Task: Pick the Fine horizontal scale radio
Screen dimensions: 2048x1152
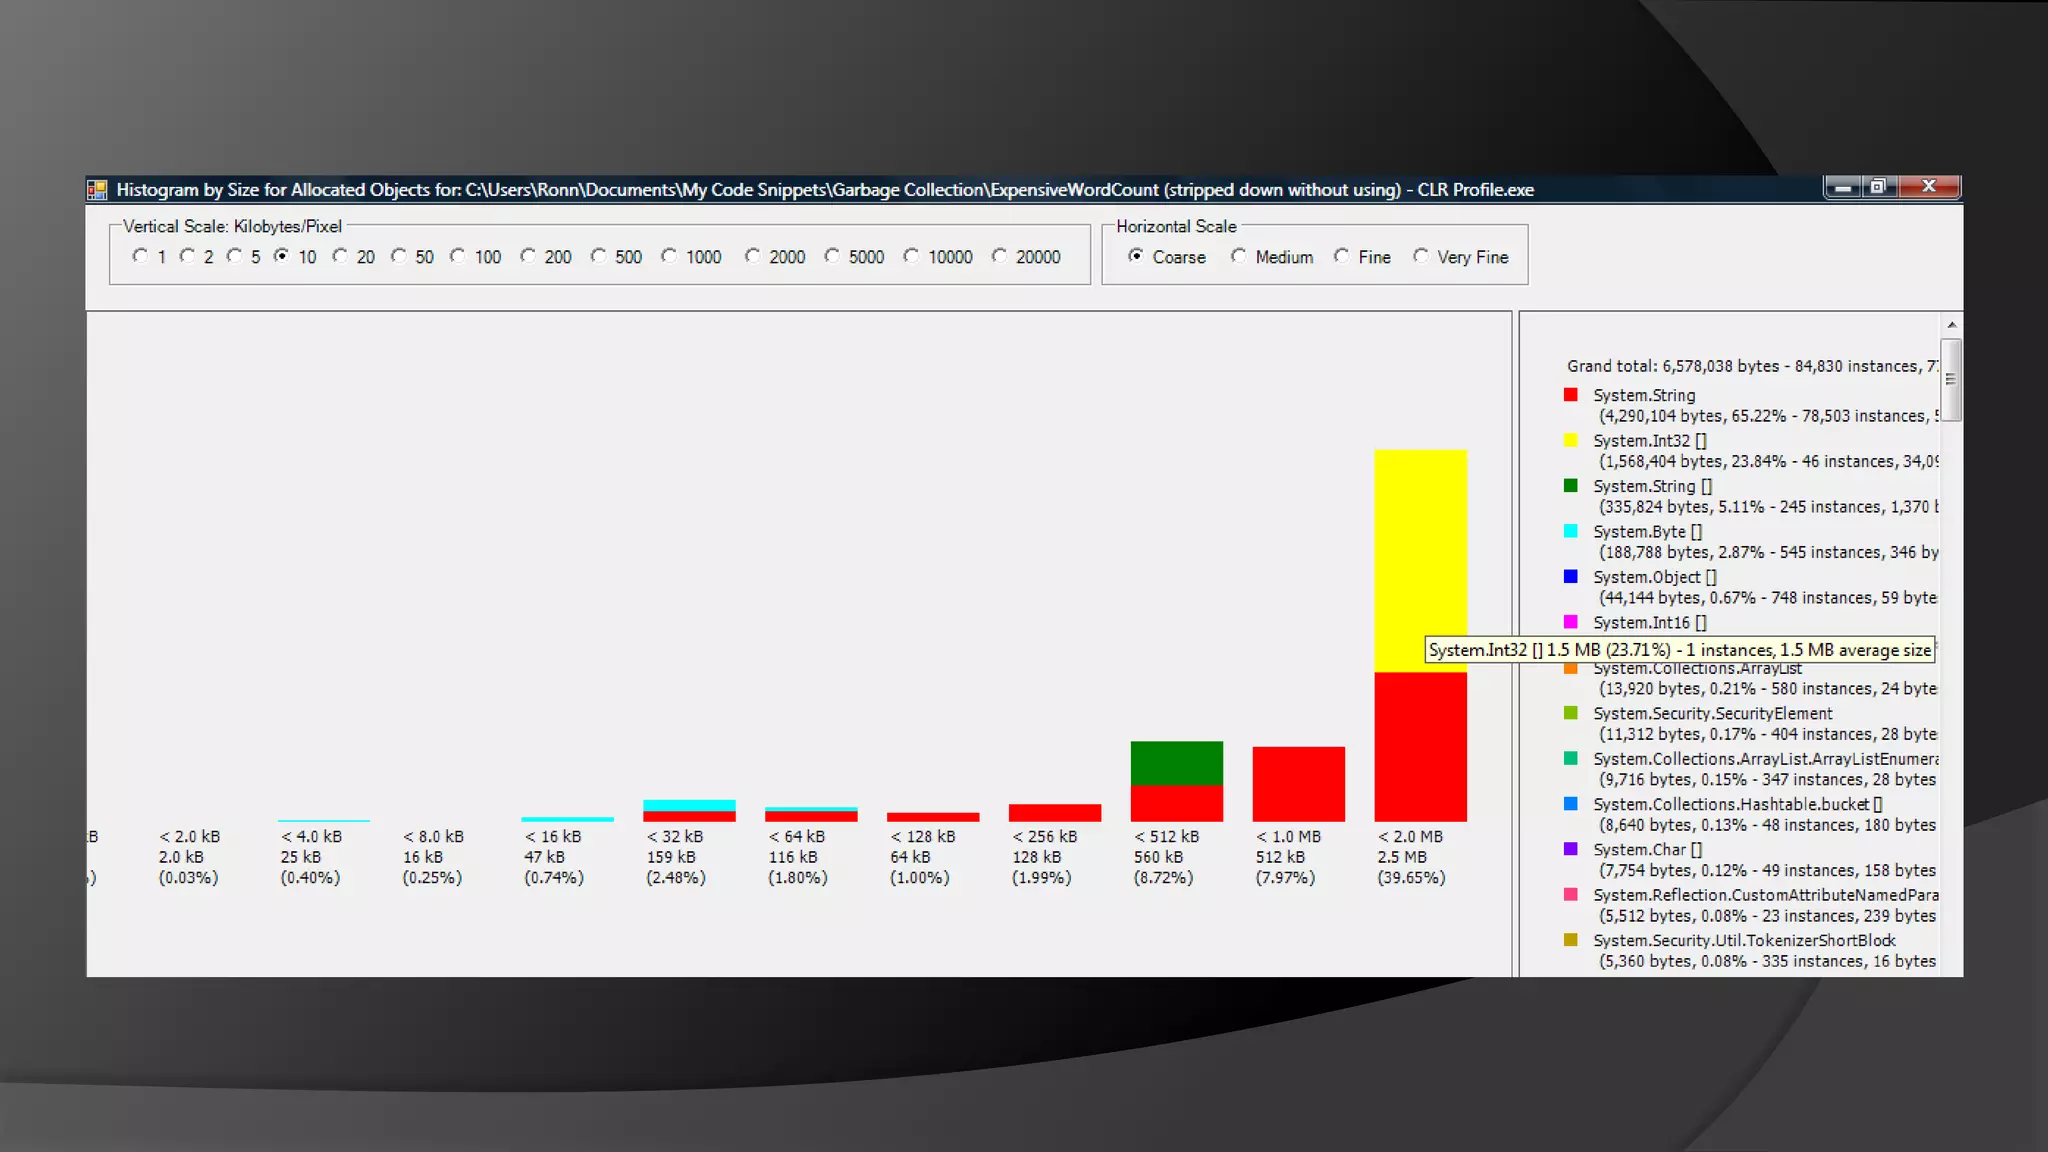Action: (x=1342, y=256)
